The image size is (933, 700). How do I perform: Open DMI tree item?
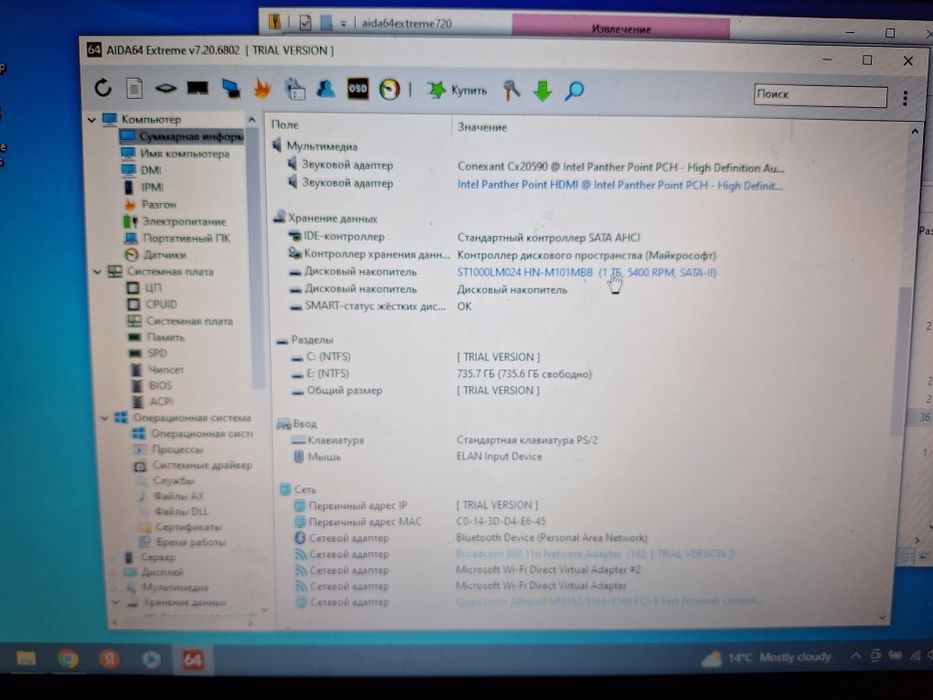(x=141, y=170)
